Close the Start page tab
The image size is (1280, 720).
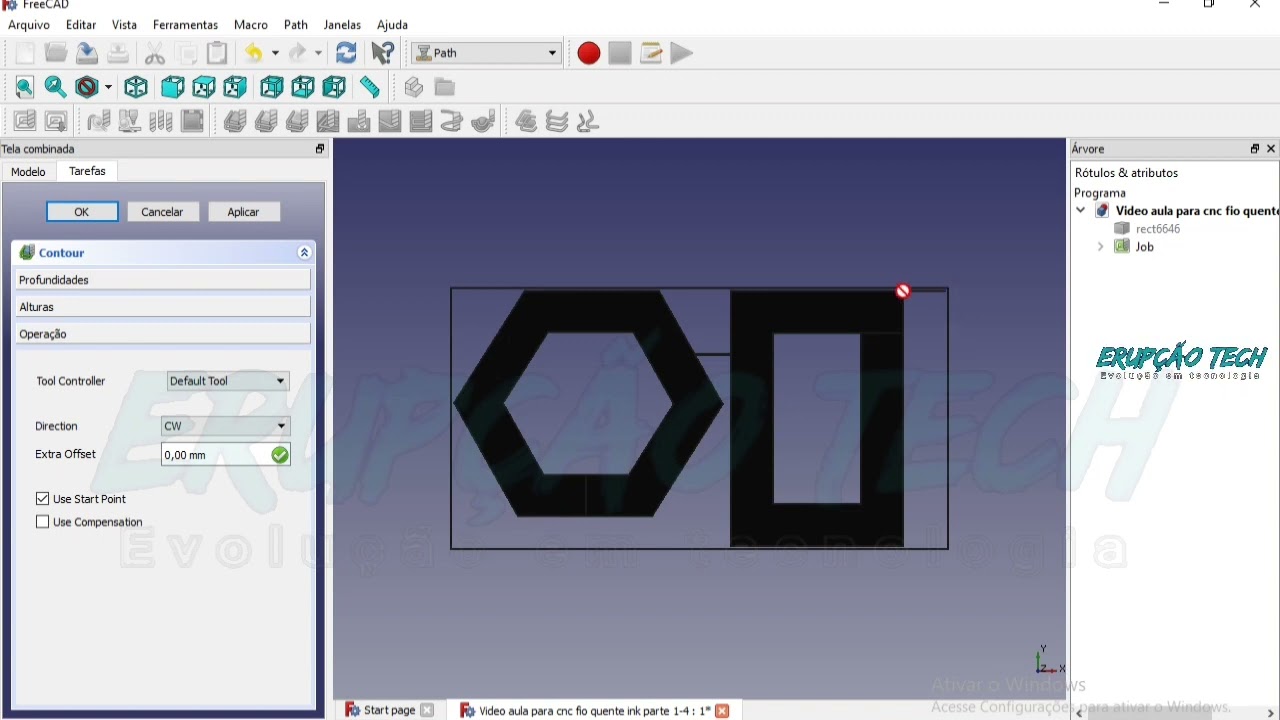click(x=427, y=710)
